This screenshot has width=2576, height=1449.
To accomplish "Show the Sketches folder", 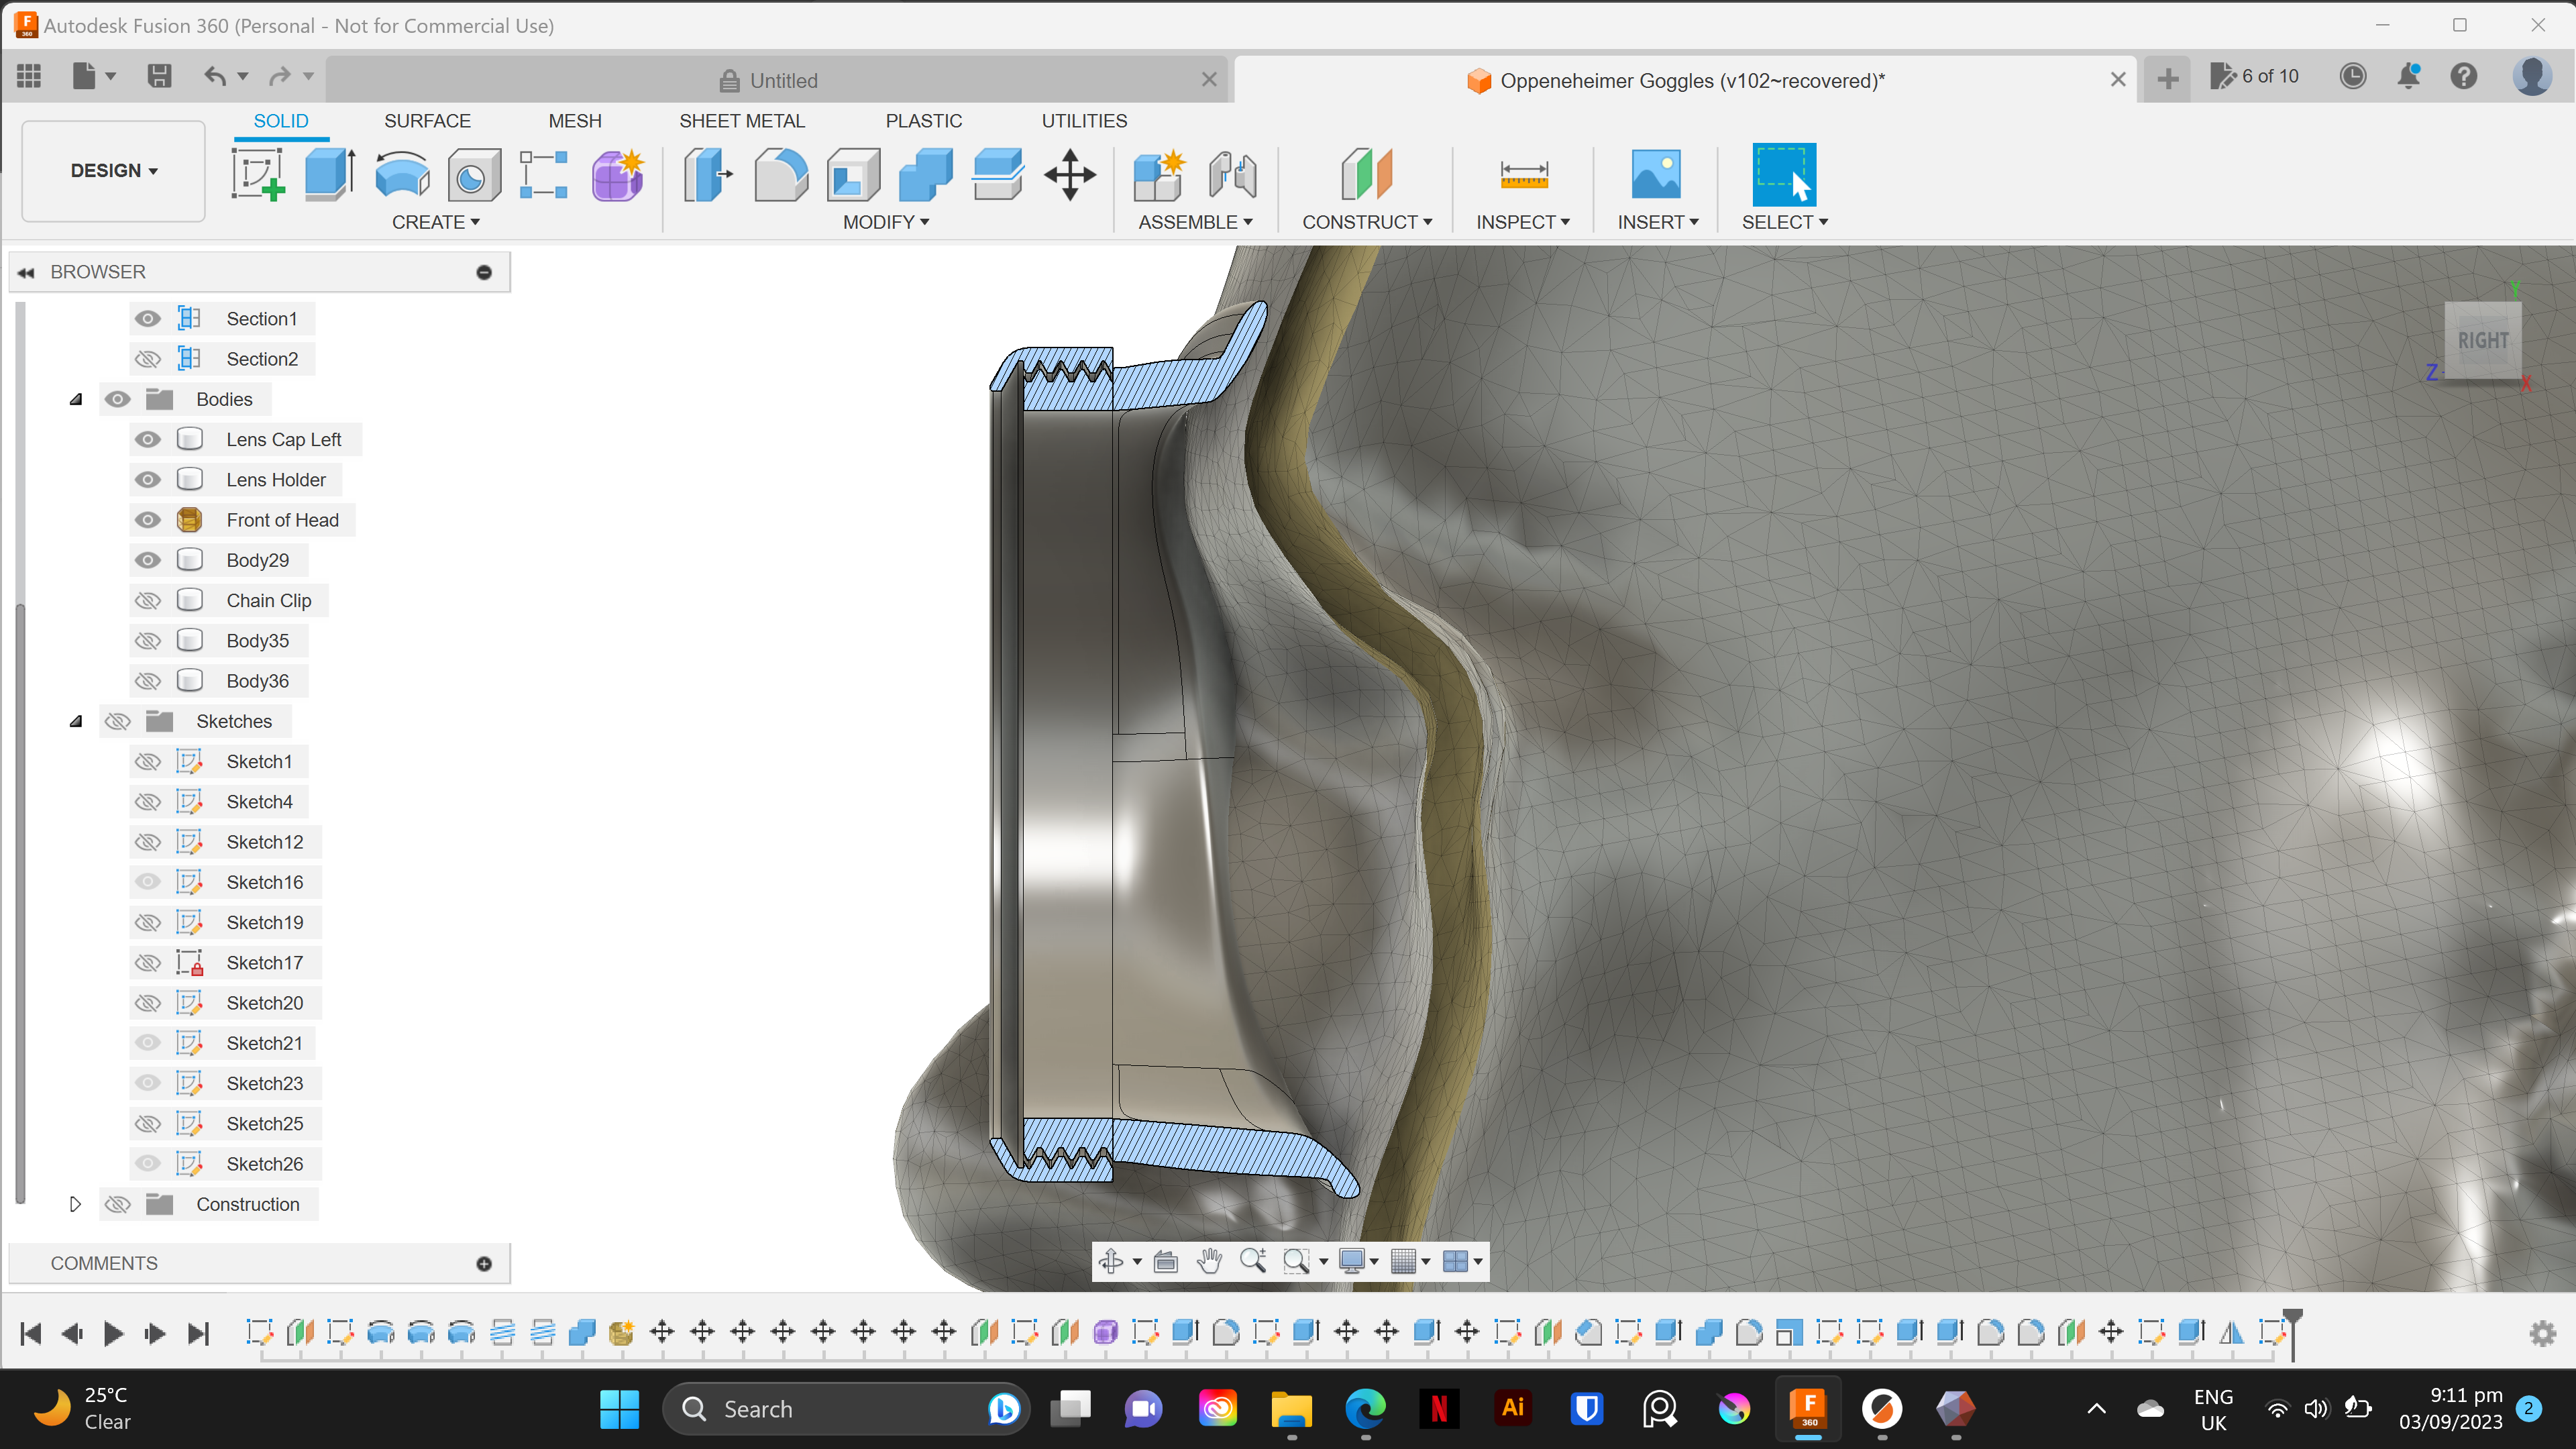I will pos(117,720).
